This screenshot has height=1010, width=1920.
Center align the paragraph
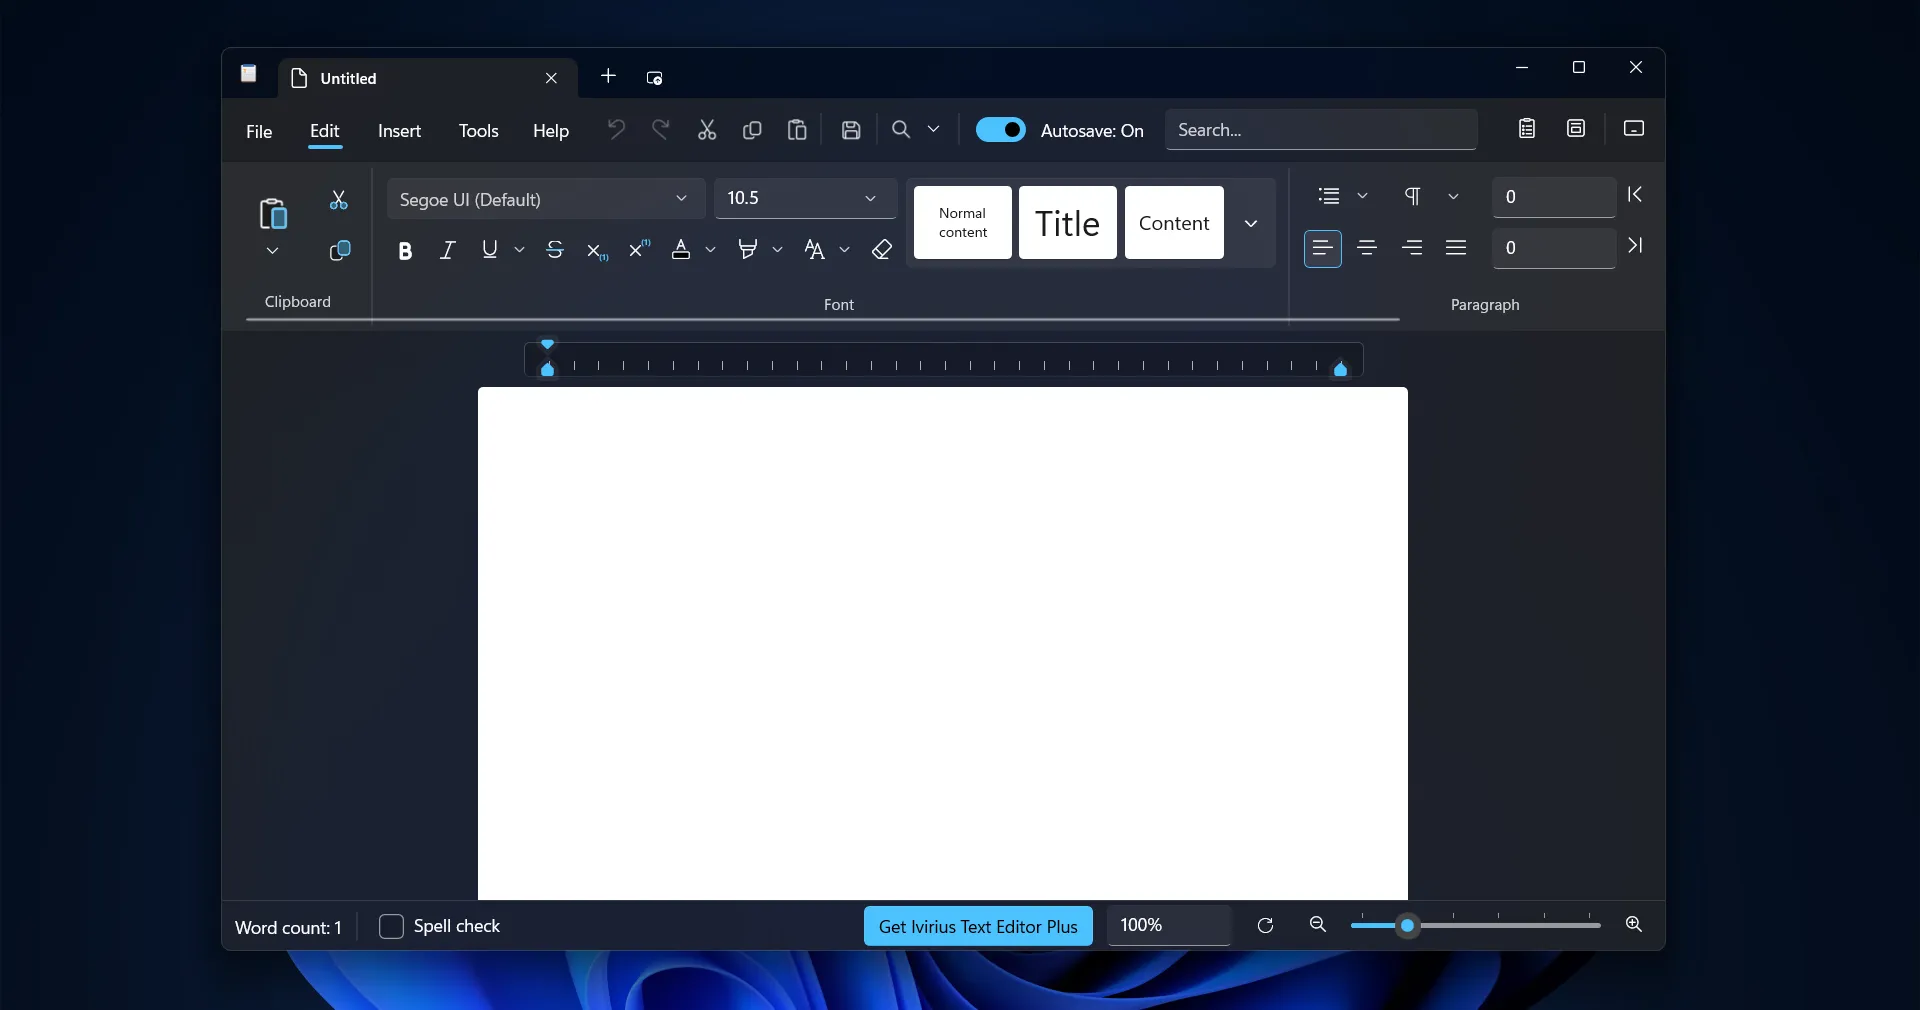point(1367,248)
